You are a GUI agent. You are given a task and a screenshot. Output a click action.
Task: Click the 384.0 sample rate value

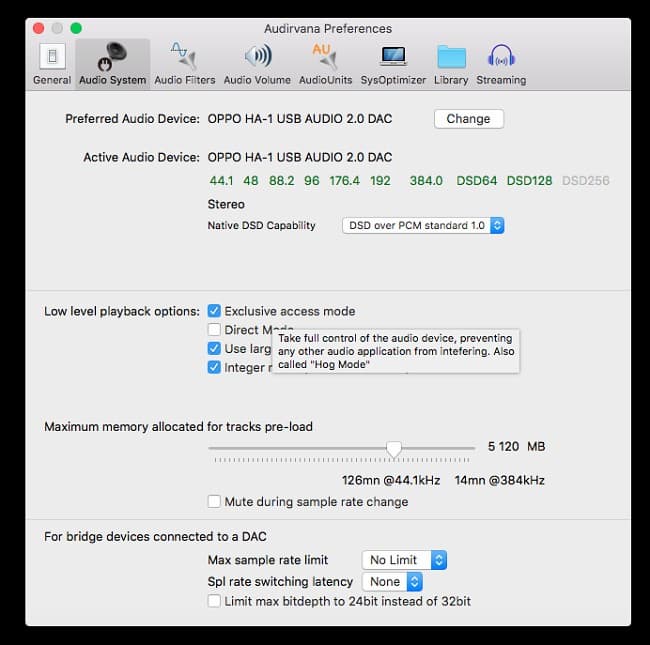(426, 181)
